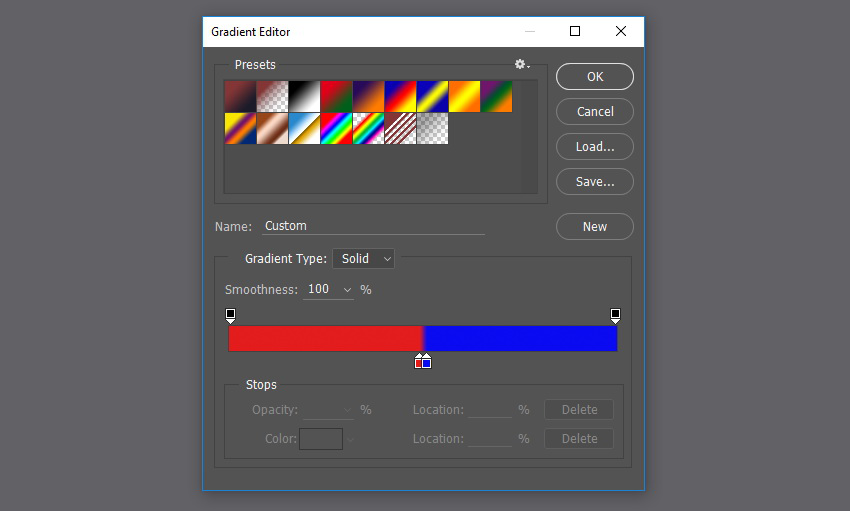Viewport: 850px width, 511px height.
Task: Close the Gradient Editor window
Action: point(621,31)
